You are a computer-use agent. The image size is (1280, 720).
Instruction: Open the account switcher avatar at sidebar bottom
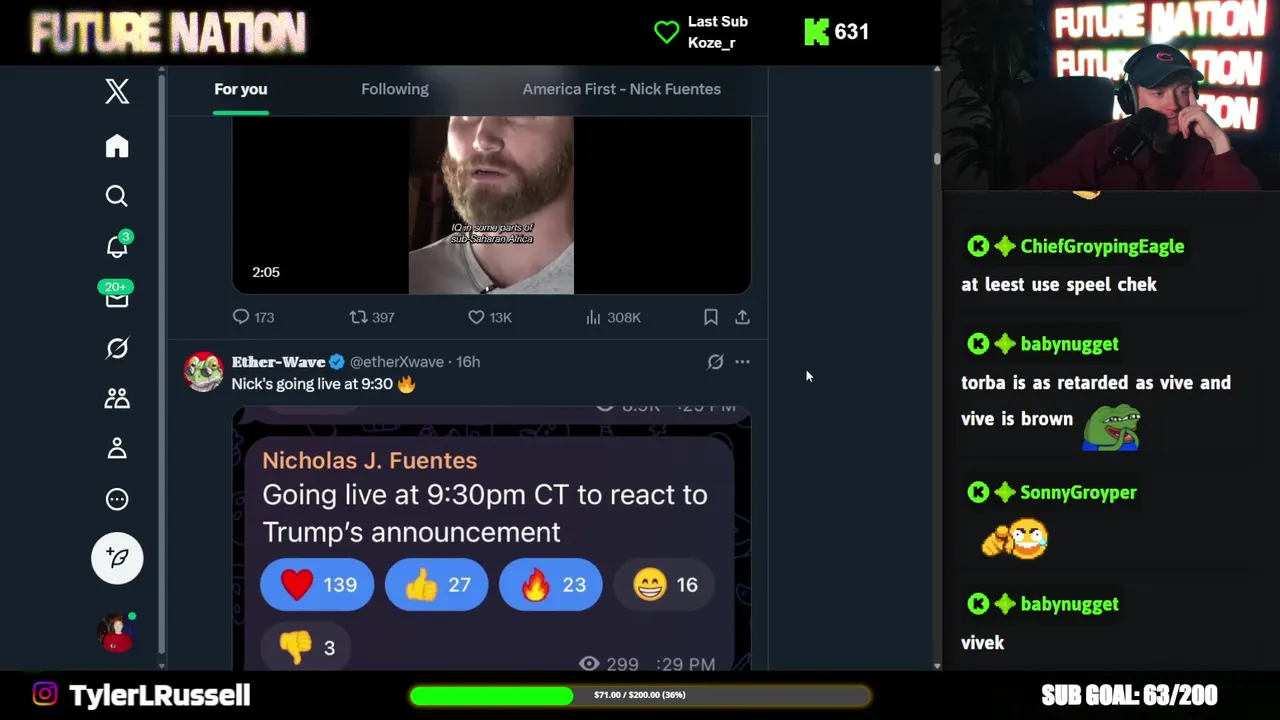click(117, 632)
